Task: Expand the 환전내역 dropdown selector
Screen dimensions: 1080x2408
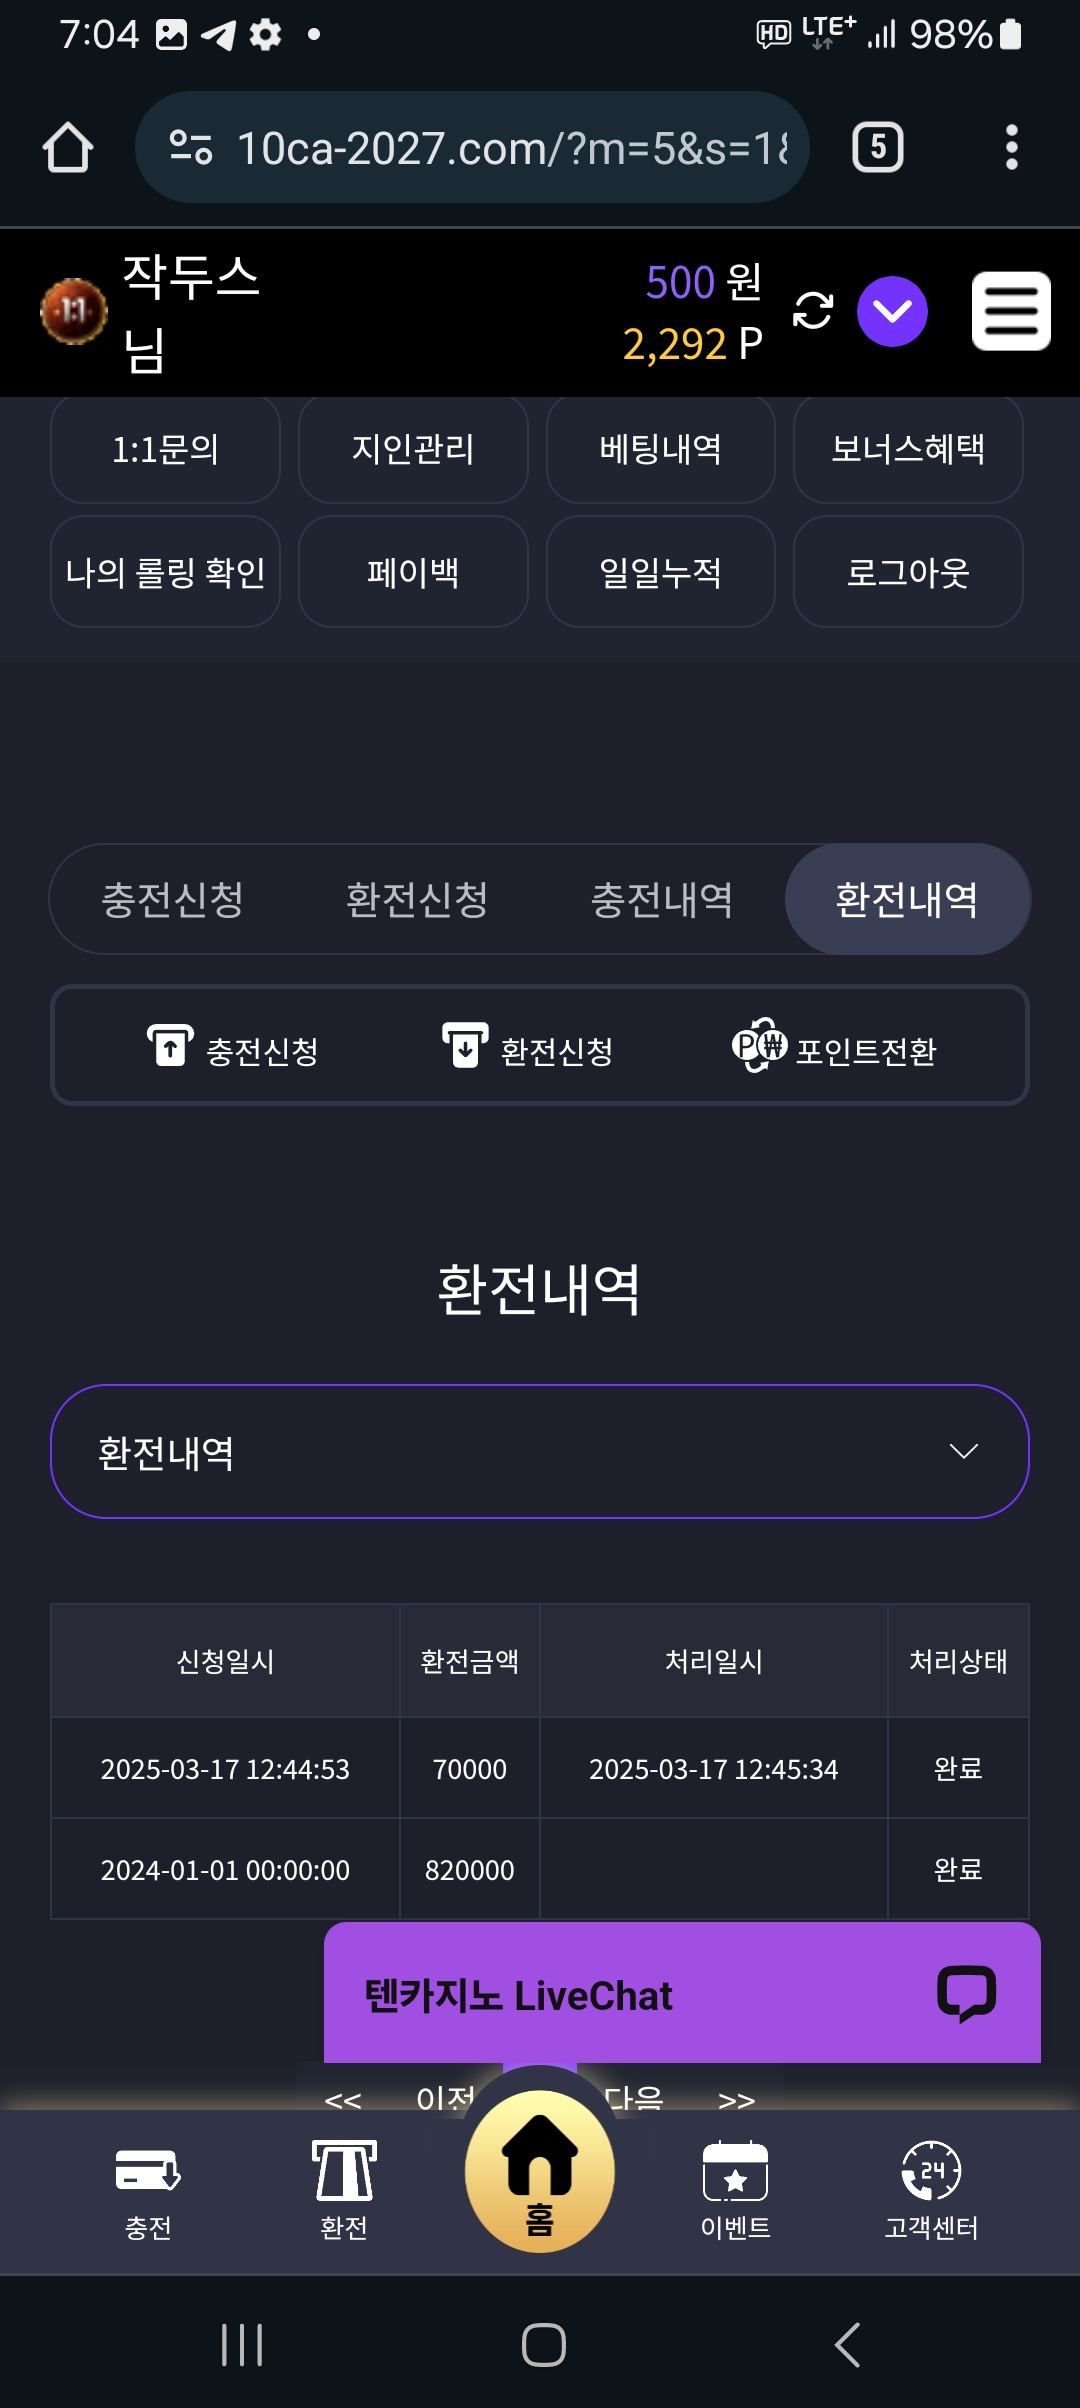Action: coord(540,1451)
